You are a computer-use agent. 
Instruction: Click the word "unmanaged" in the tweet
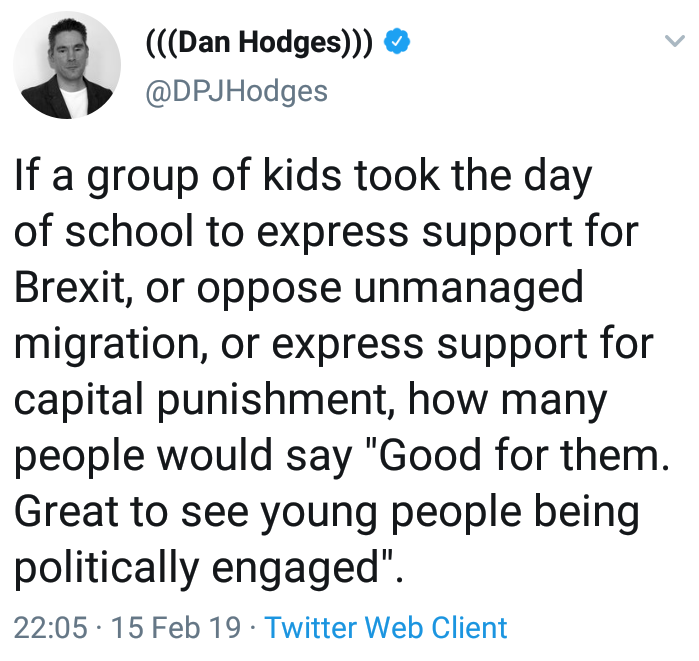469,289
